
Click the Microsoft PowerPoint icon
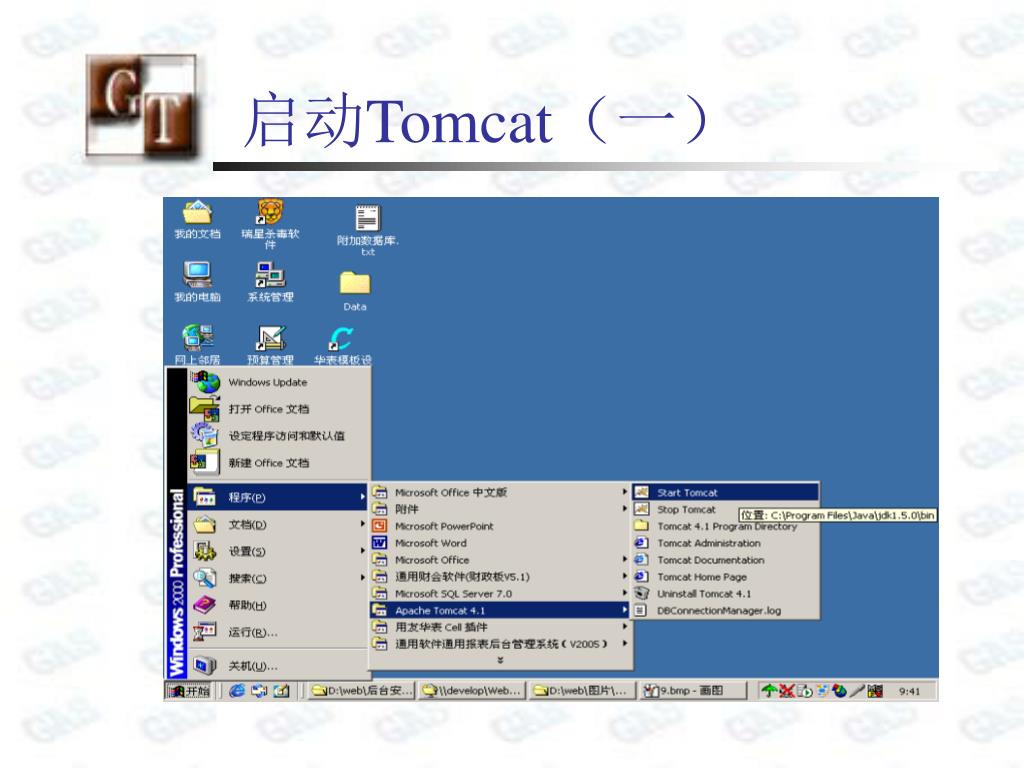point(379,526)
